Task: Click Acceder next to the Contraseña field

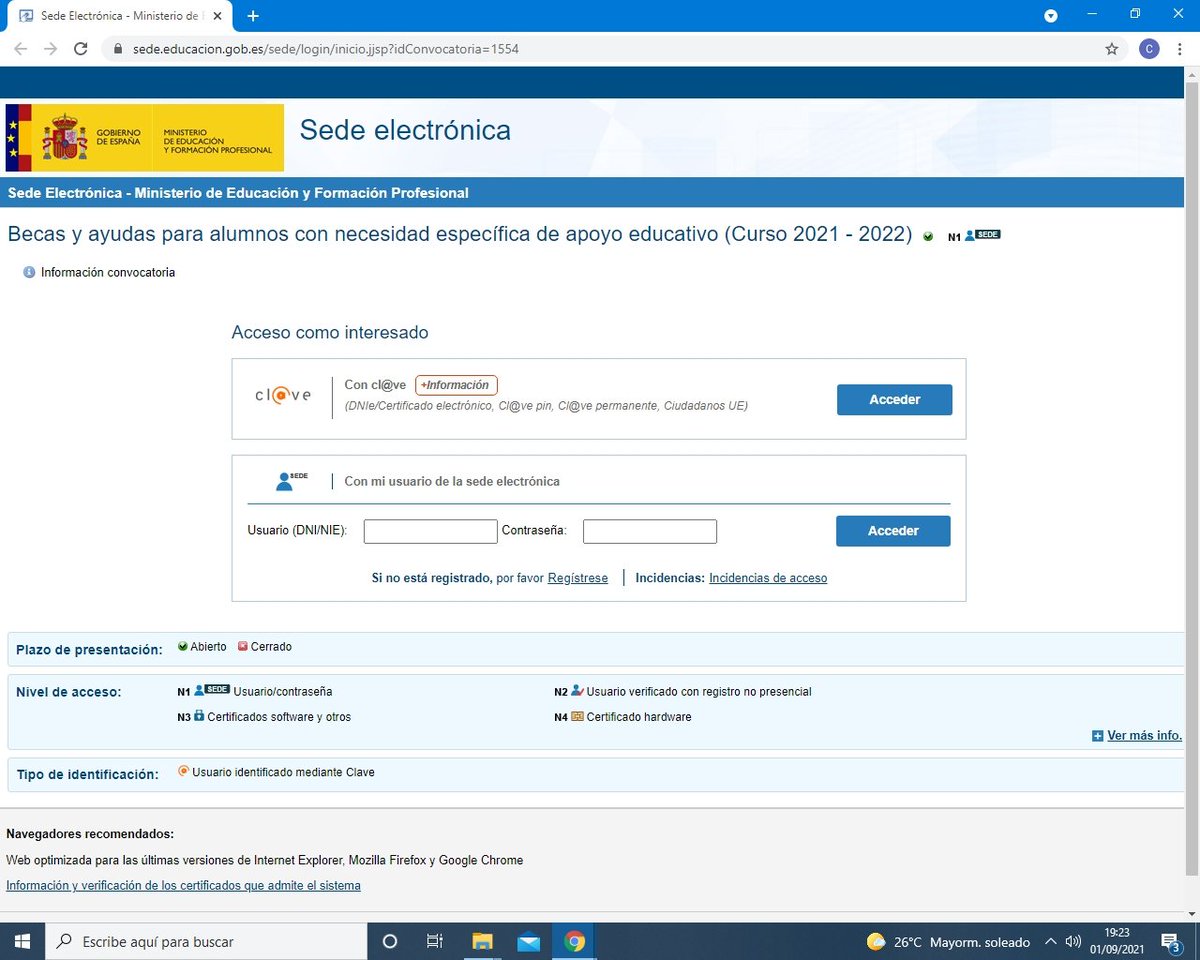Action: pos(894,531)
